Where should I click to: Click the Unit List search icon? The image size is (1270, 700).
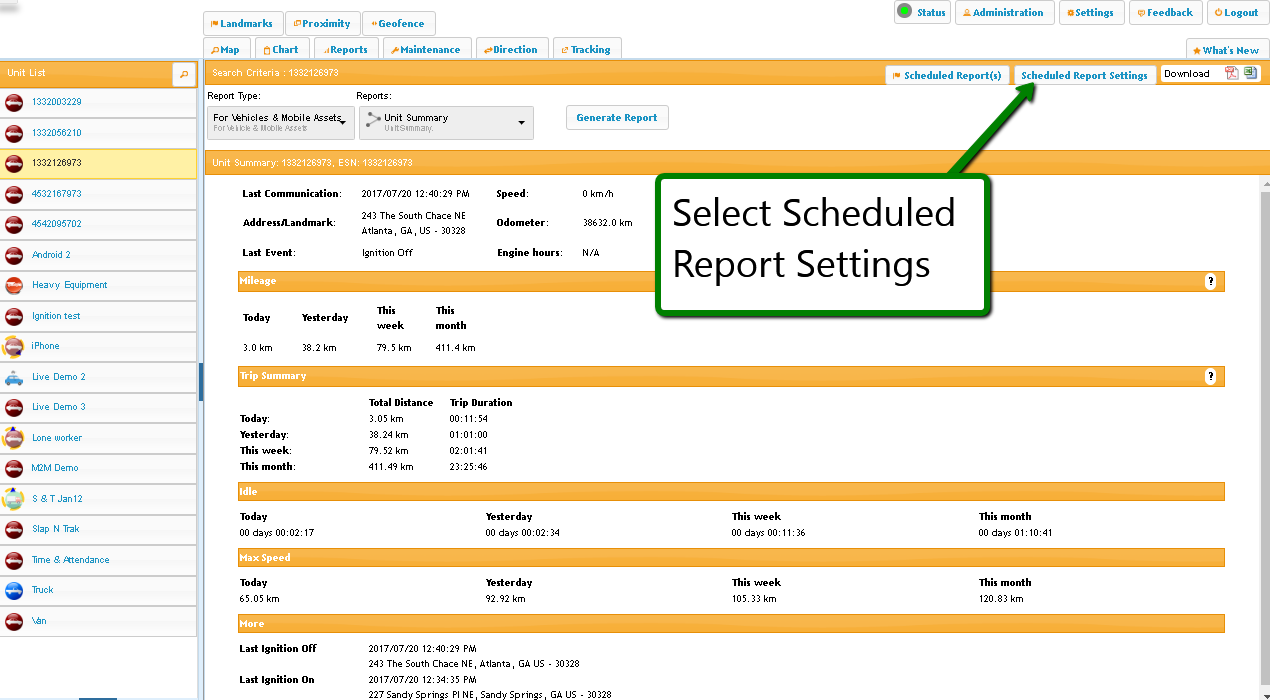coord(184,74)
